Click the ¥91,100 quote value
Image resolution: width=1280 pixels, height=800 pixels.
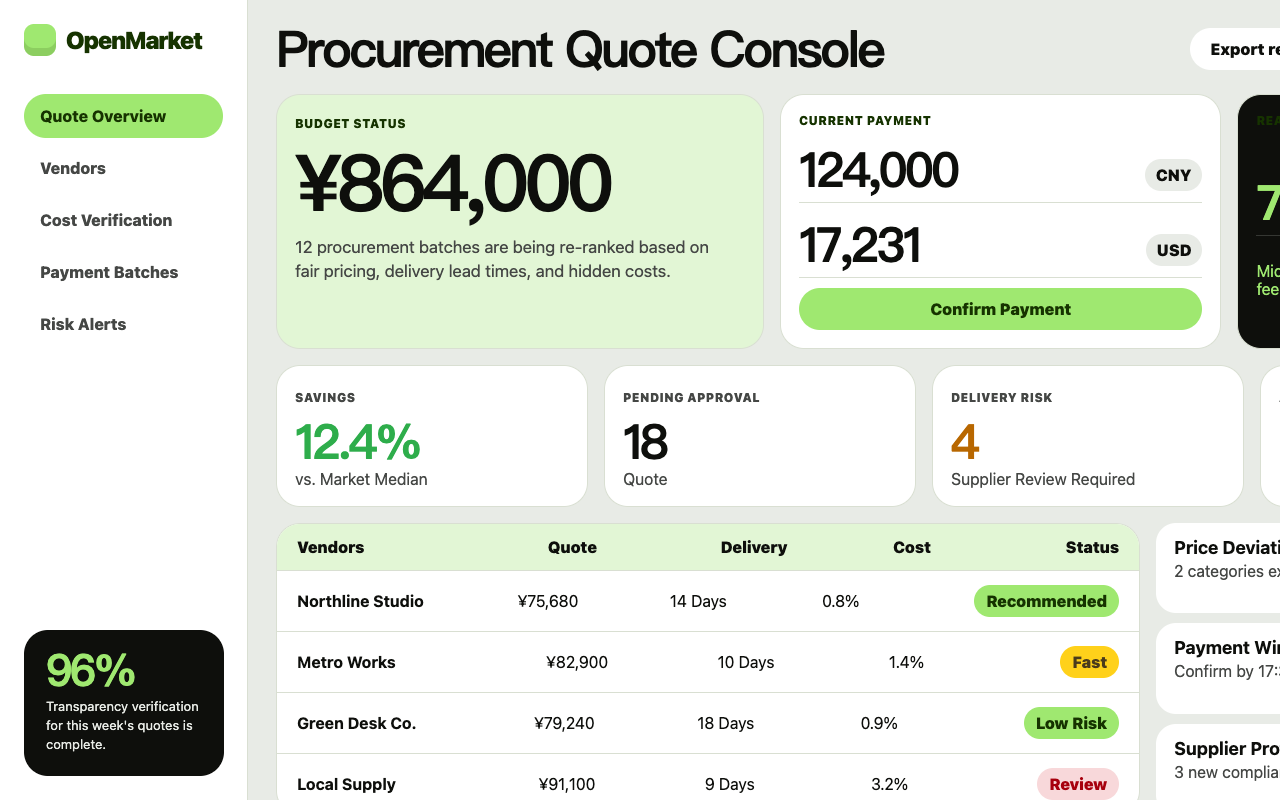[567, 784]
